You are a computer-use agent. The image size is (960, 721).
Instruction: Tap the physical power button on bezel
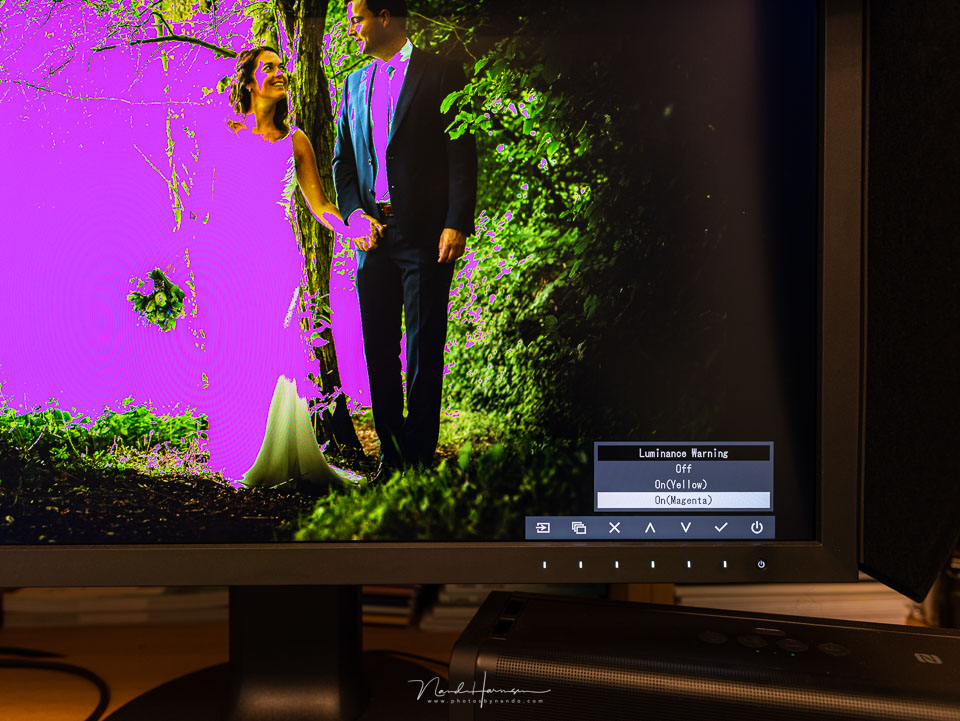pyautogui.click(x=761, y=564)
